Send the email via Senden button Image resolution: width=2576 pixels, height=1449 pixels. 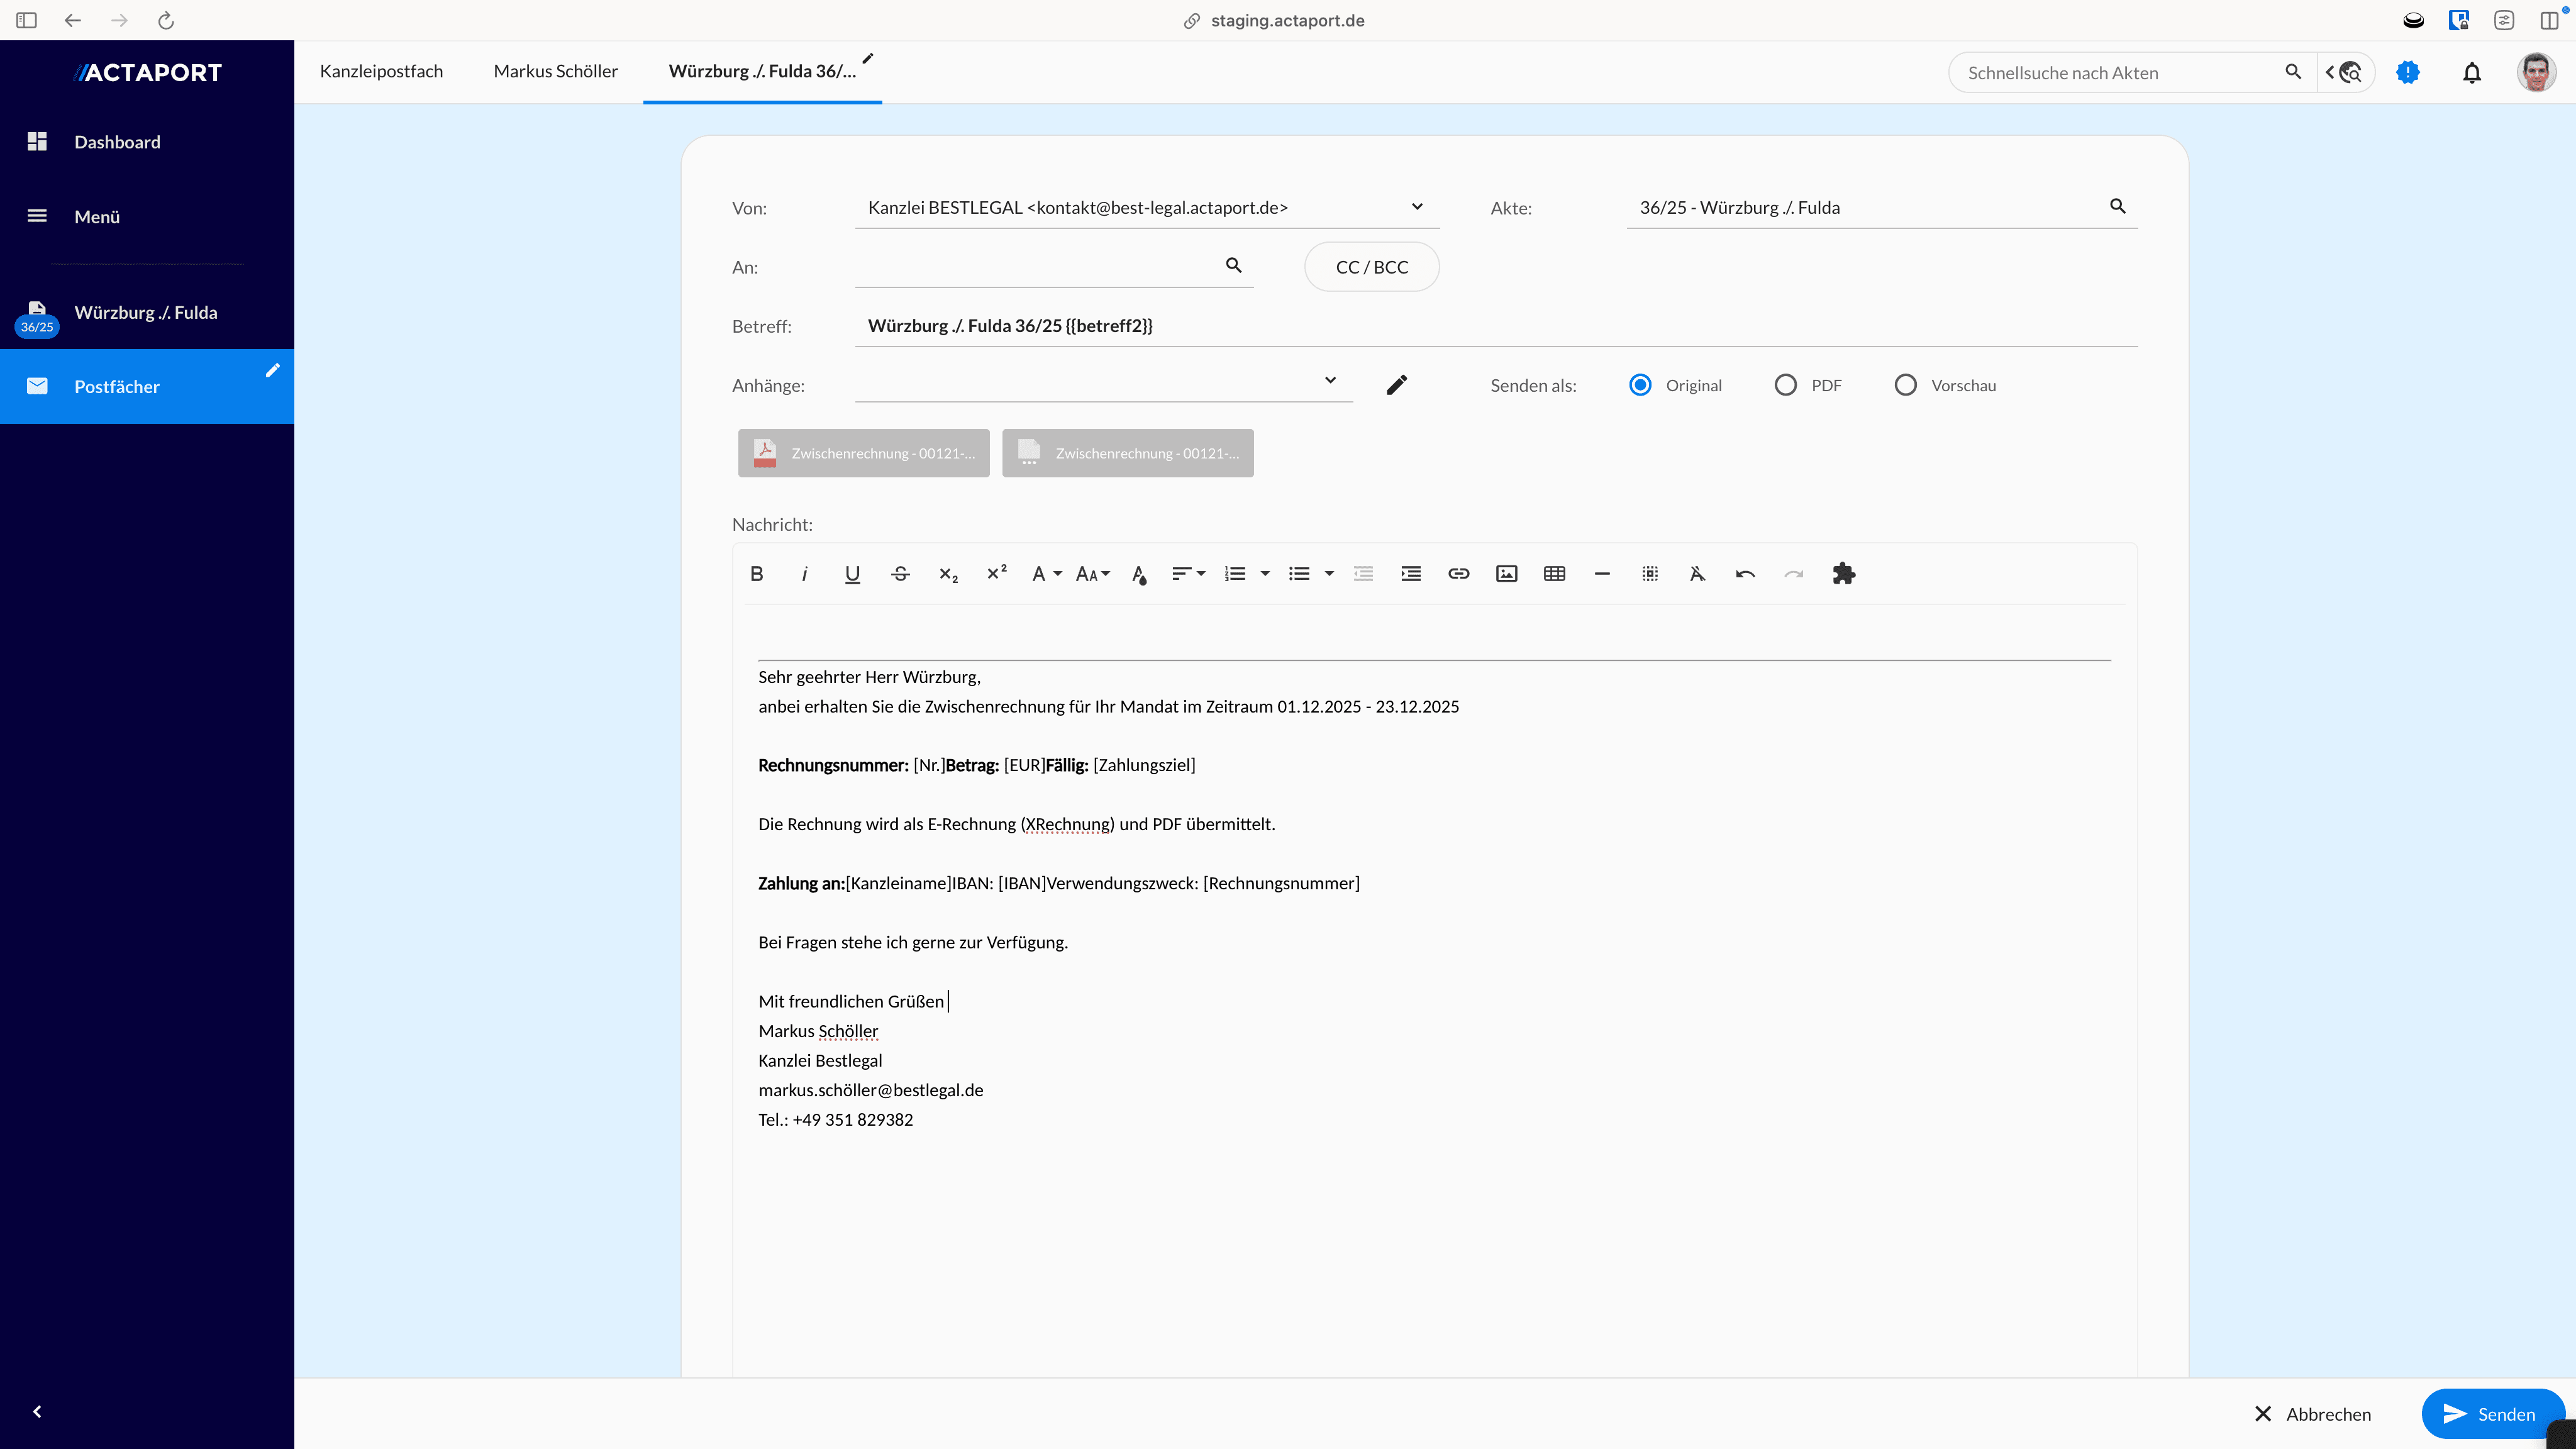pos(2493,1413)
